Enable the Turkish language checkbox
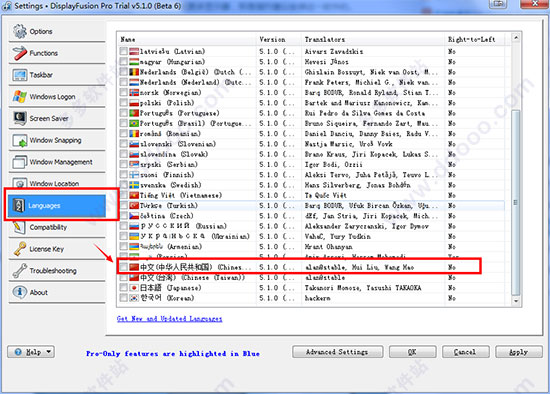The height and width of the screenshot is (394, 550). [123, 206]
